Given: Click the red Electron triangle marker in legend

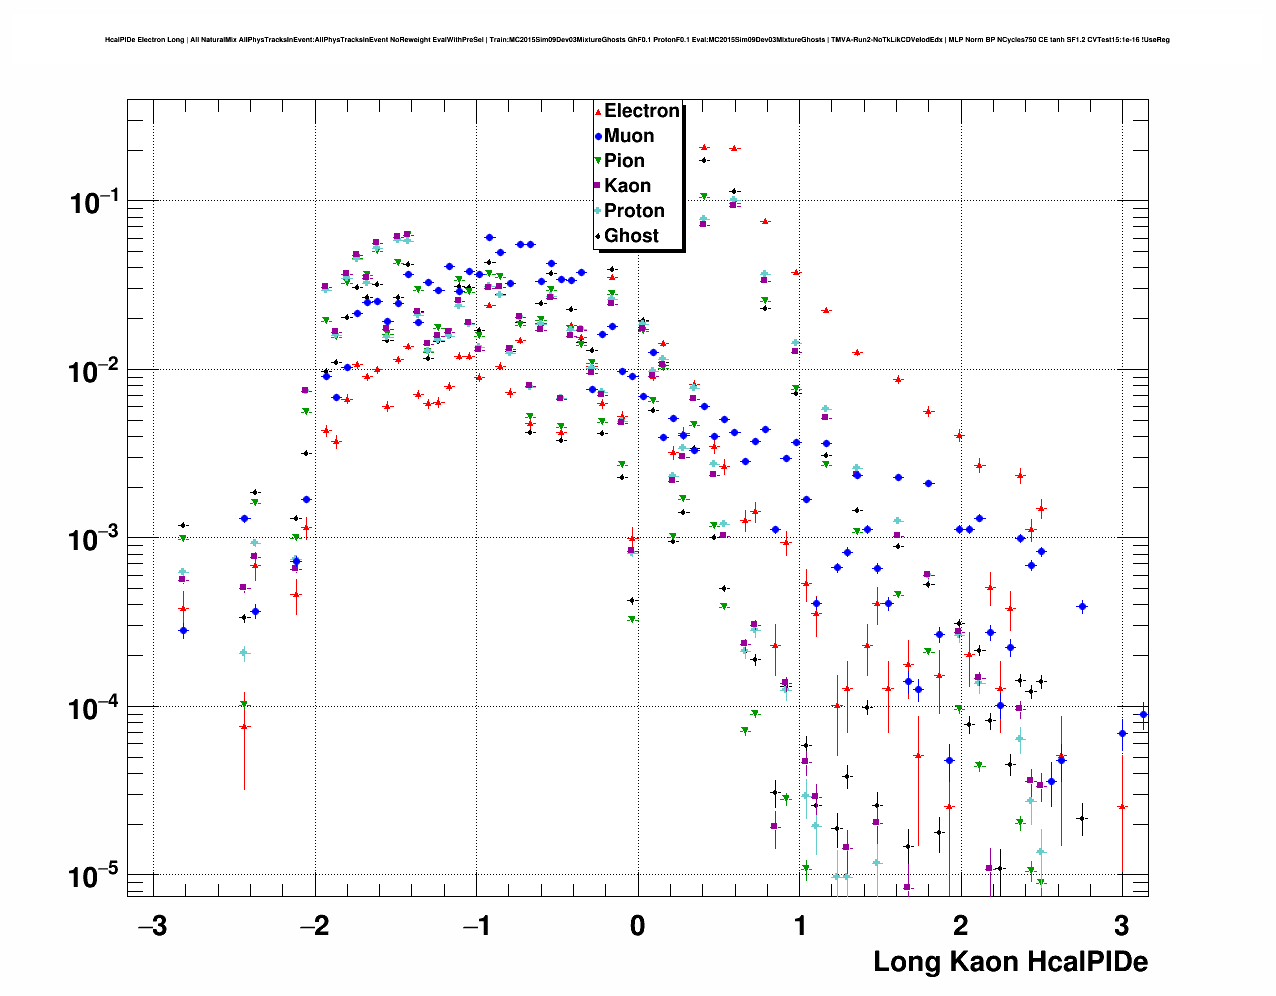Looking at the screenshot, I should 598,112.
